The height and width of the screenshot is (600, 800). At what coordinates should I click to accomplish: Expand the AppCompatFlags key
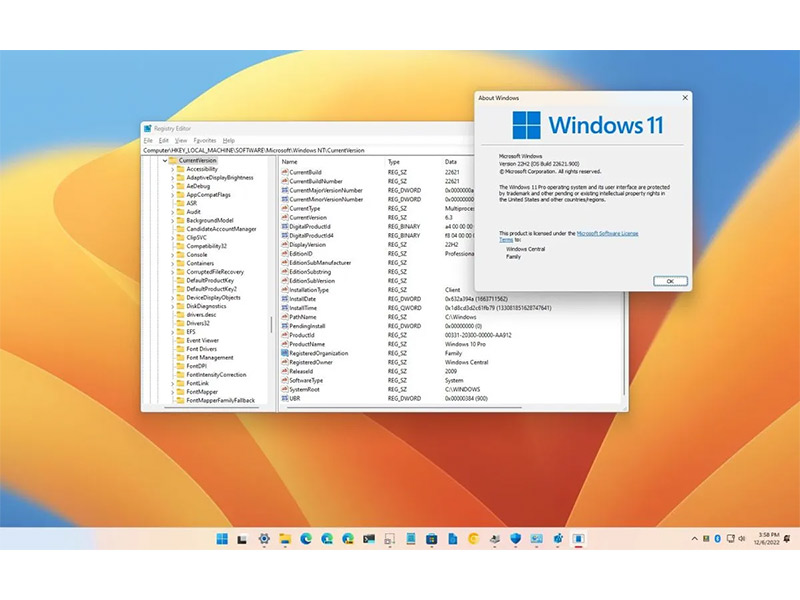[x=172, y=195]
